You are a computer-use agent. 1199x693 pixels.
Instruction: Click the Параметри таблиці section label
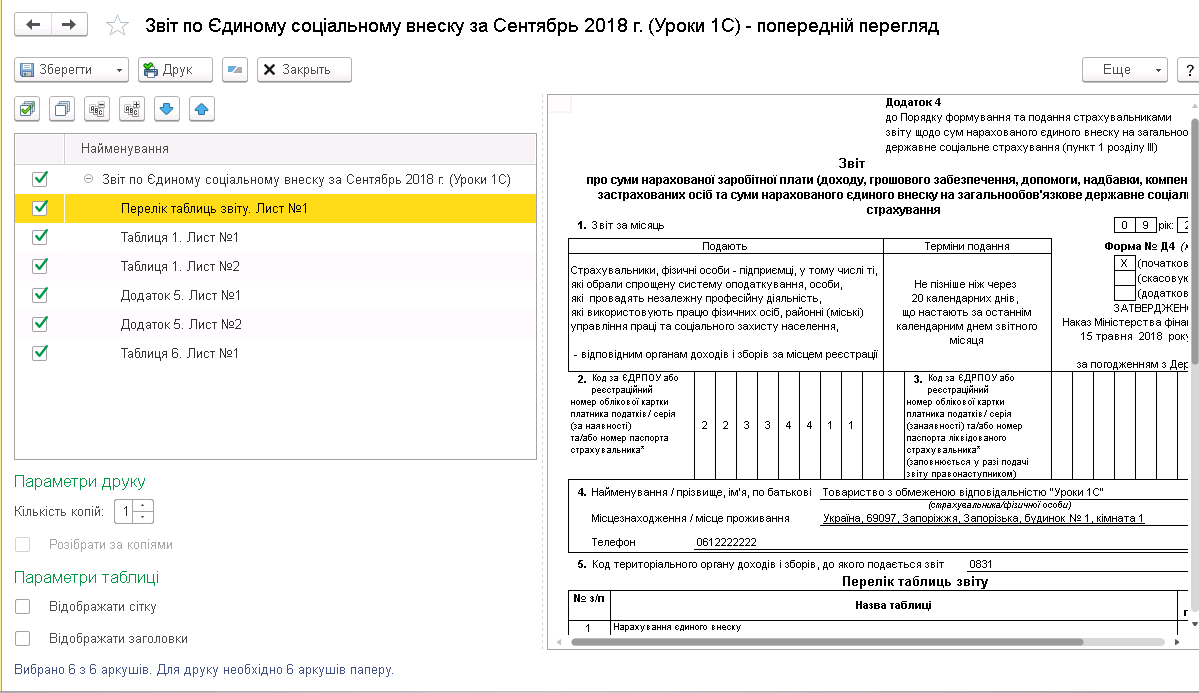click(x=86, y=578)
